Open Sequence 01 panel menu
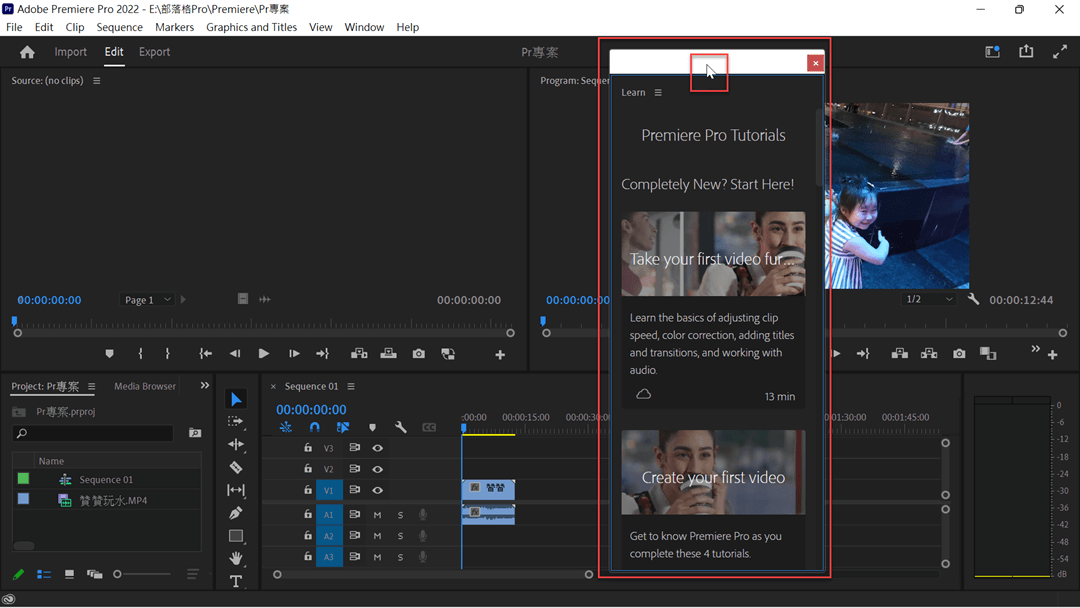 351,386
